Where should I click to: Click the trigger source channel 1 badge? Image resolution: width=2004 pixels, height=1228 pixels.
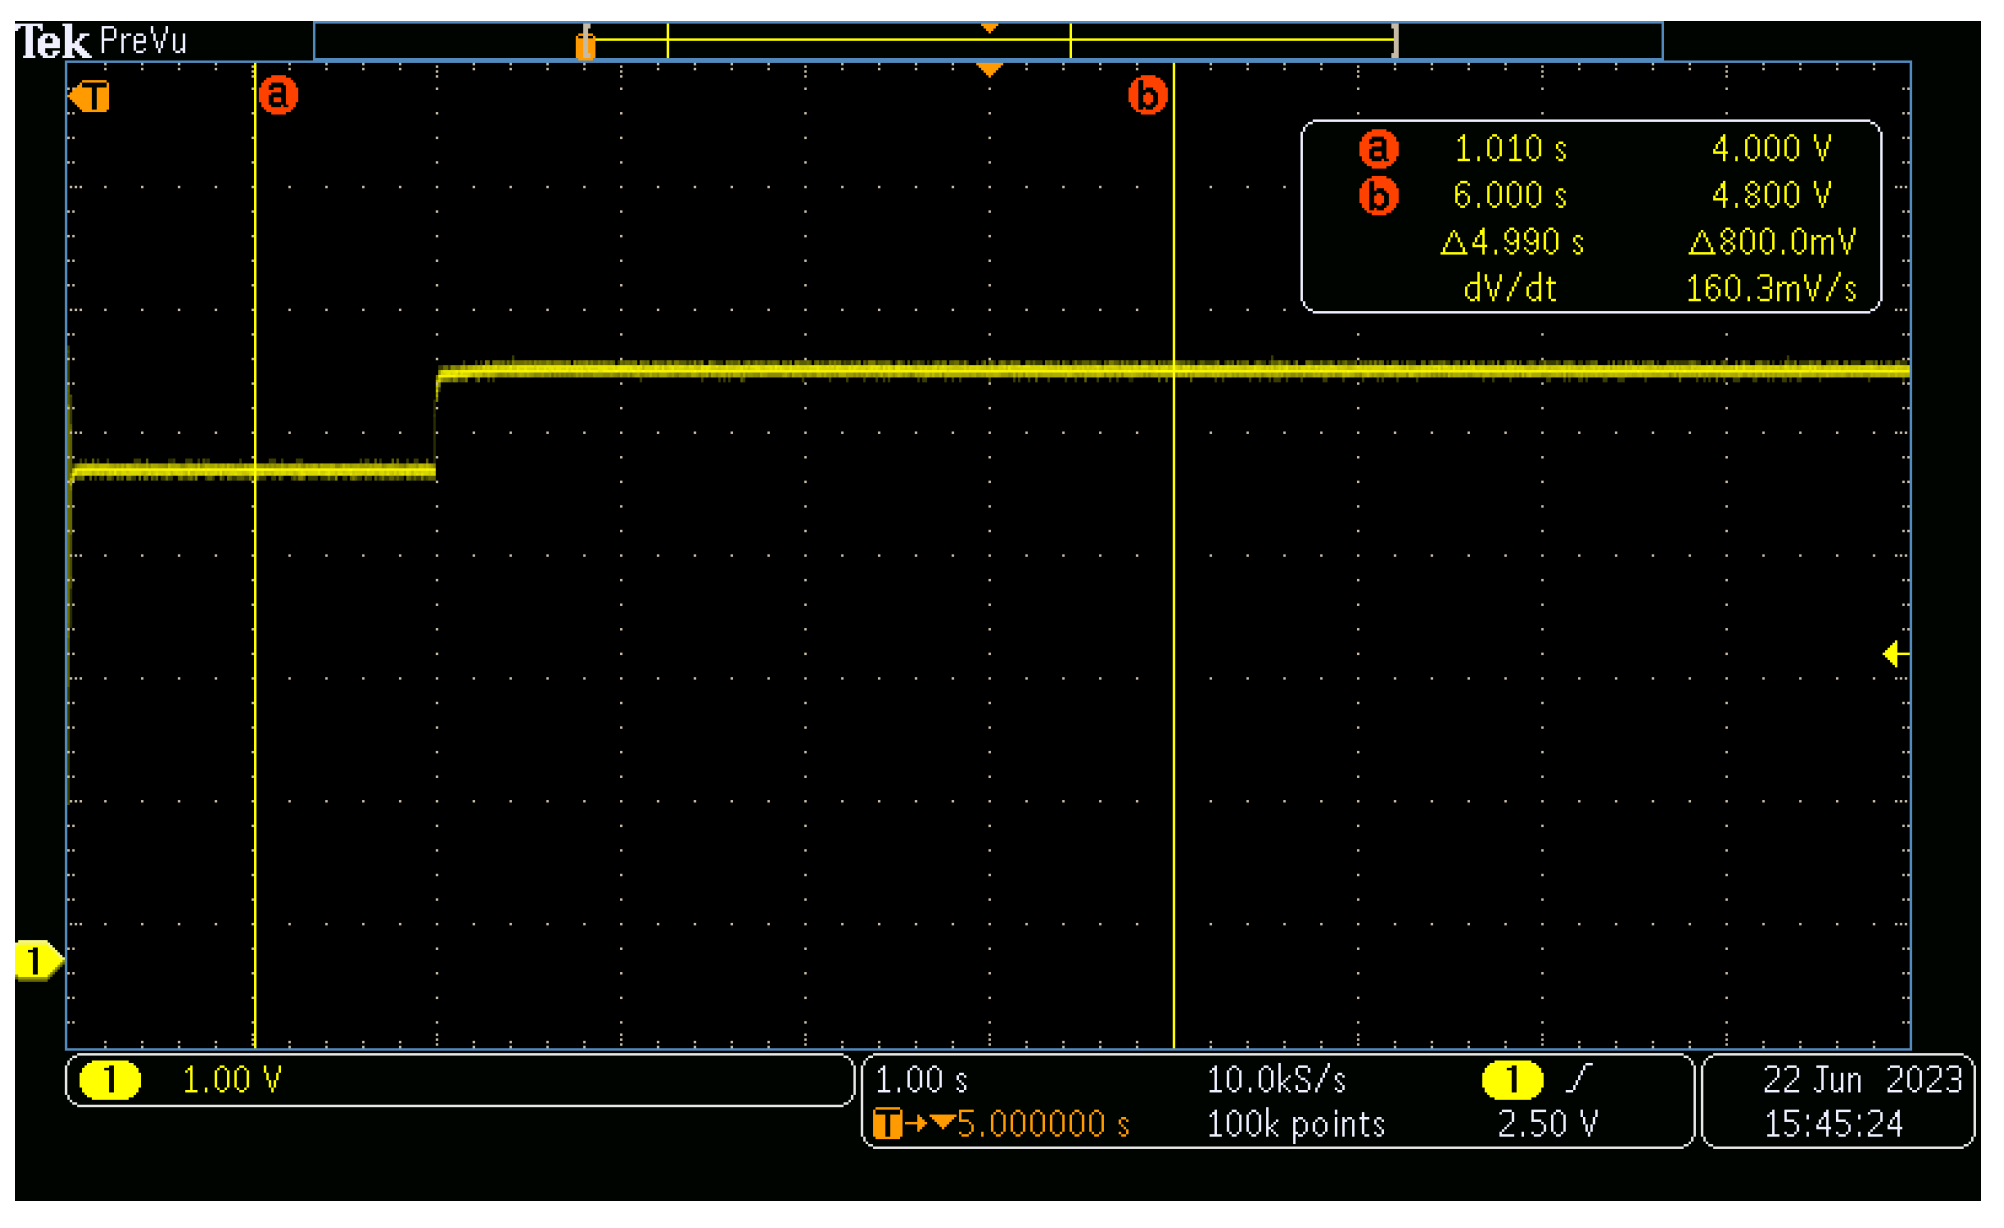[x=1511, y=1080]
